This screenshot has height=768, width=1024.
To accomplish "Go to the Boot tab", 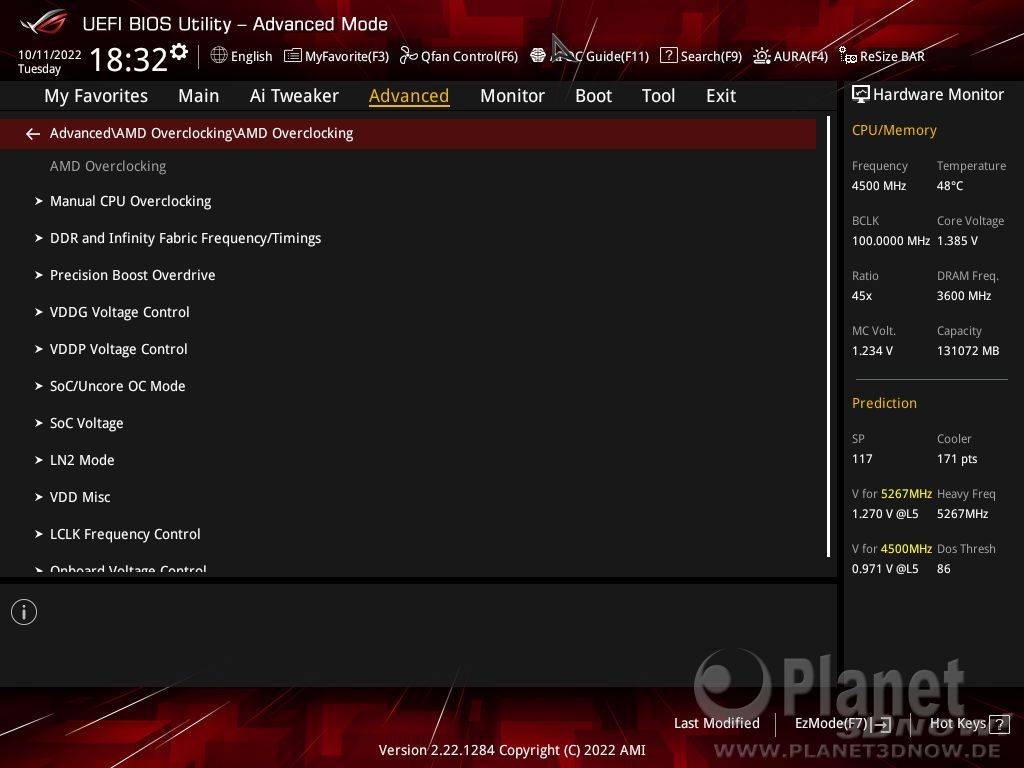I will [x=593, y=96].
